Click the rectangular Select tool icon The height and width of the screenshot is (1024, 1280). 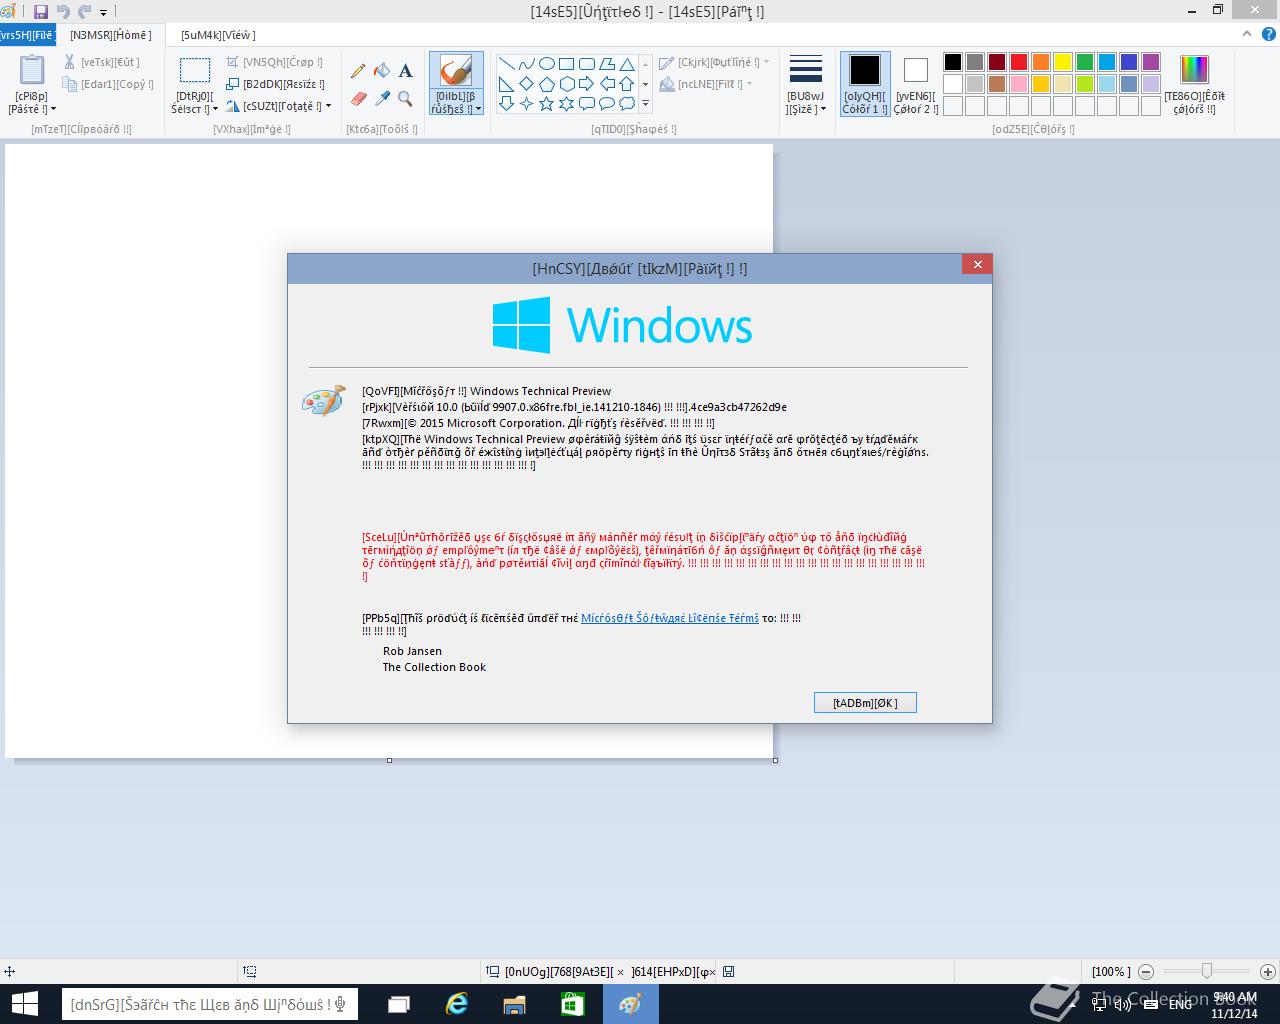194,71
